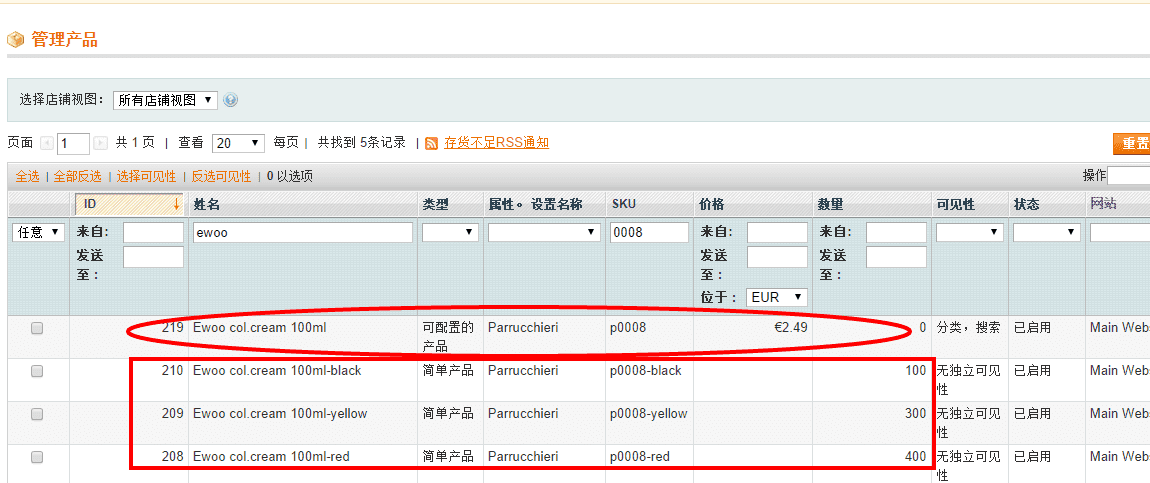Screen dimensions: 1150x483
Task: Click the store view help icon
Action: click(230, 100)
